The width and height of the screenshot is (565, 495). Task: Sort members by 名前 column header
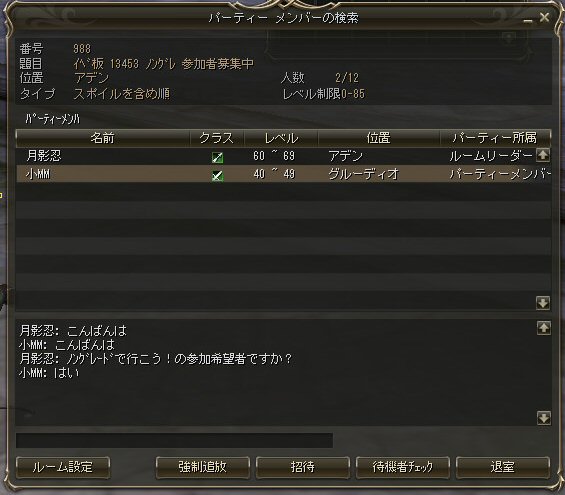click(103, 138)
